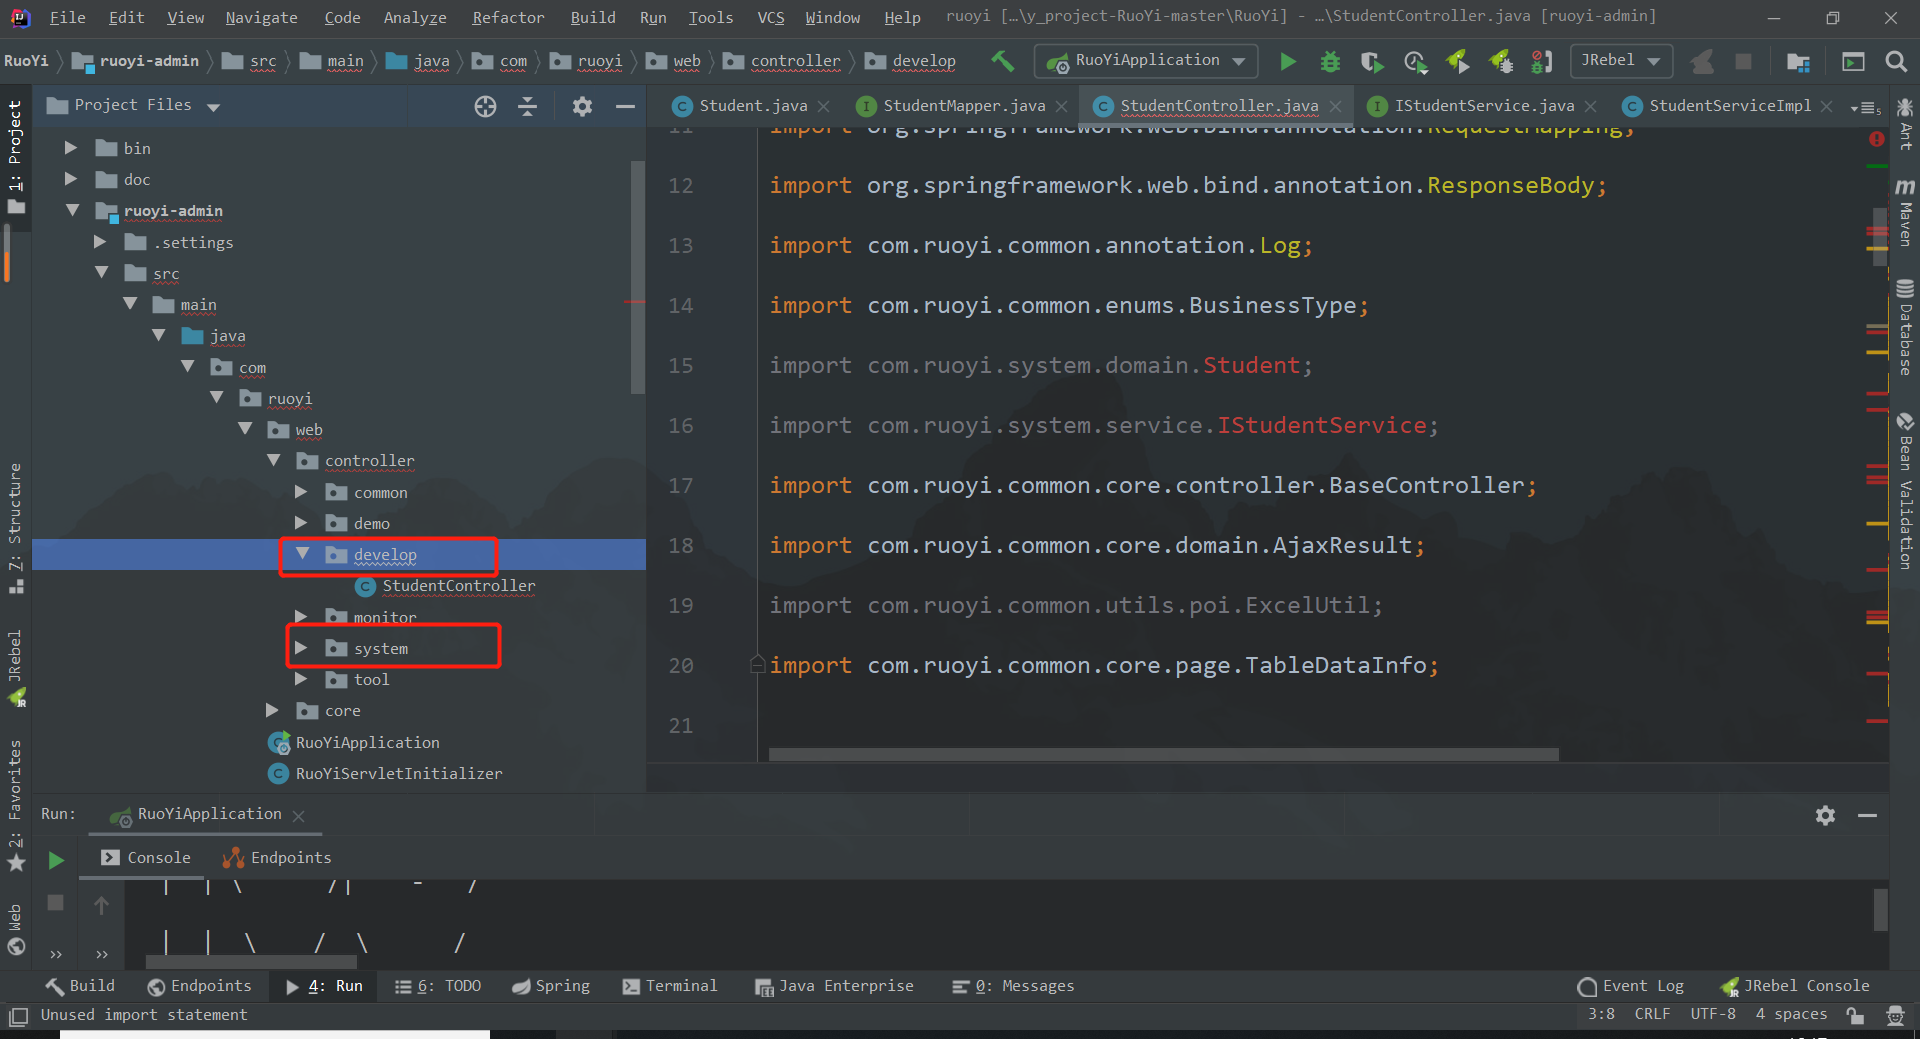Expand the doc folder
This screenshot has width=1920, height=1039.
pyautogui.click(x=70, y=179)
